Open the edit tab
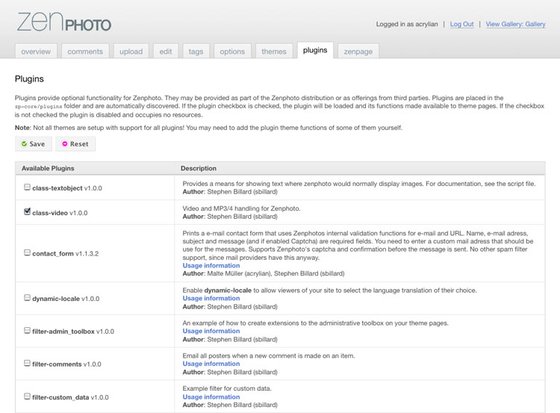This screenshot has width=560, height=413. [166, 51]
